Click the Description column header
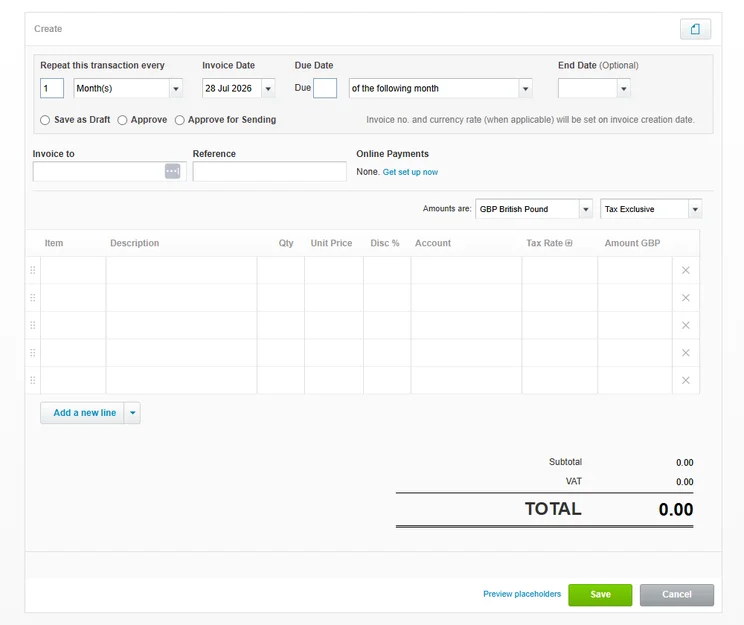Image resolution: width=744 pixels, height=625 pixels. (x=135, y=243)
